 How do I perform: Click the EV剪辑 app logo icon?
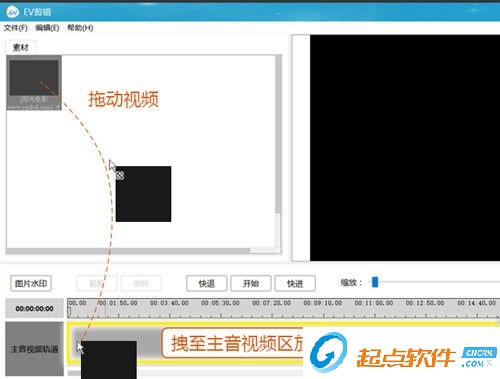pos(13,12)
